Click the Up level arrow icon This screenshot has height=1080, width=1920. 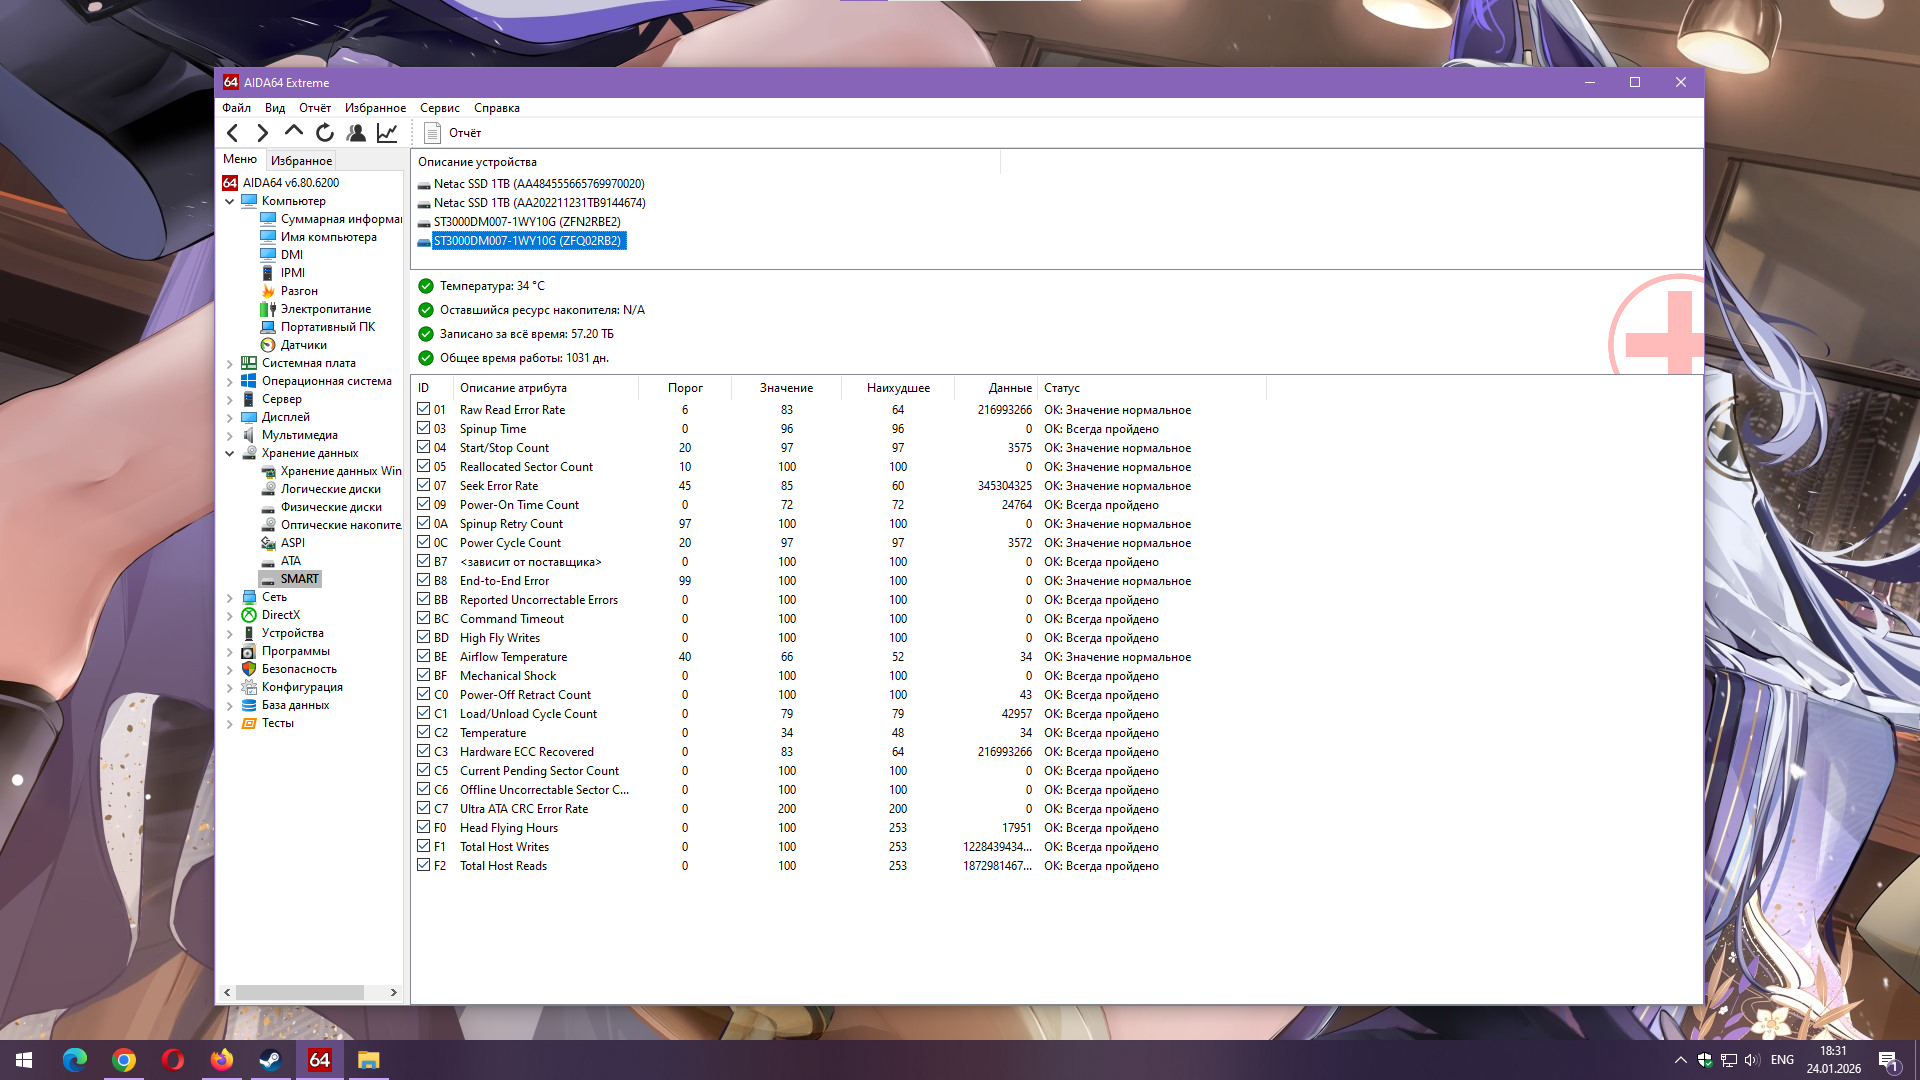pyautogui.click(x=293, y=132)
